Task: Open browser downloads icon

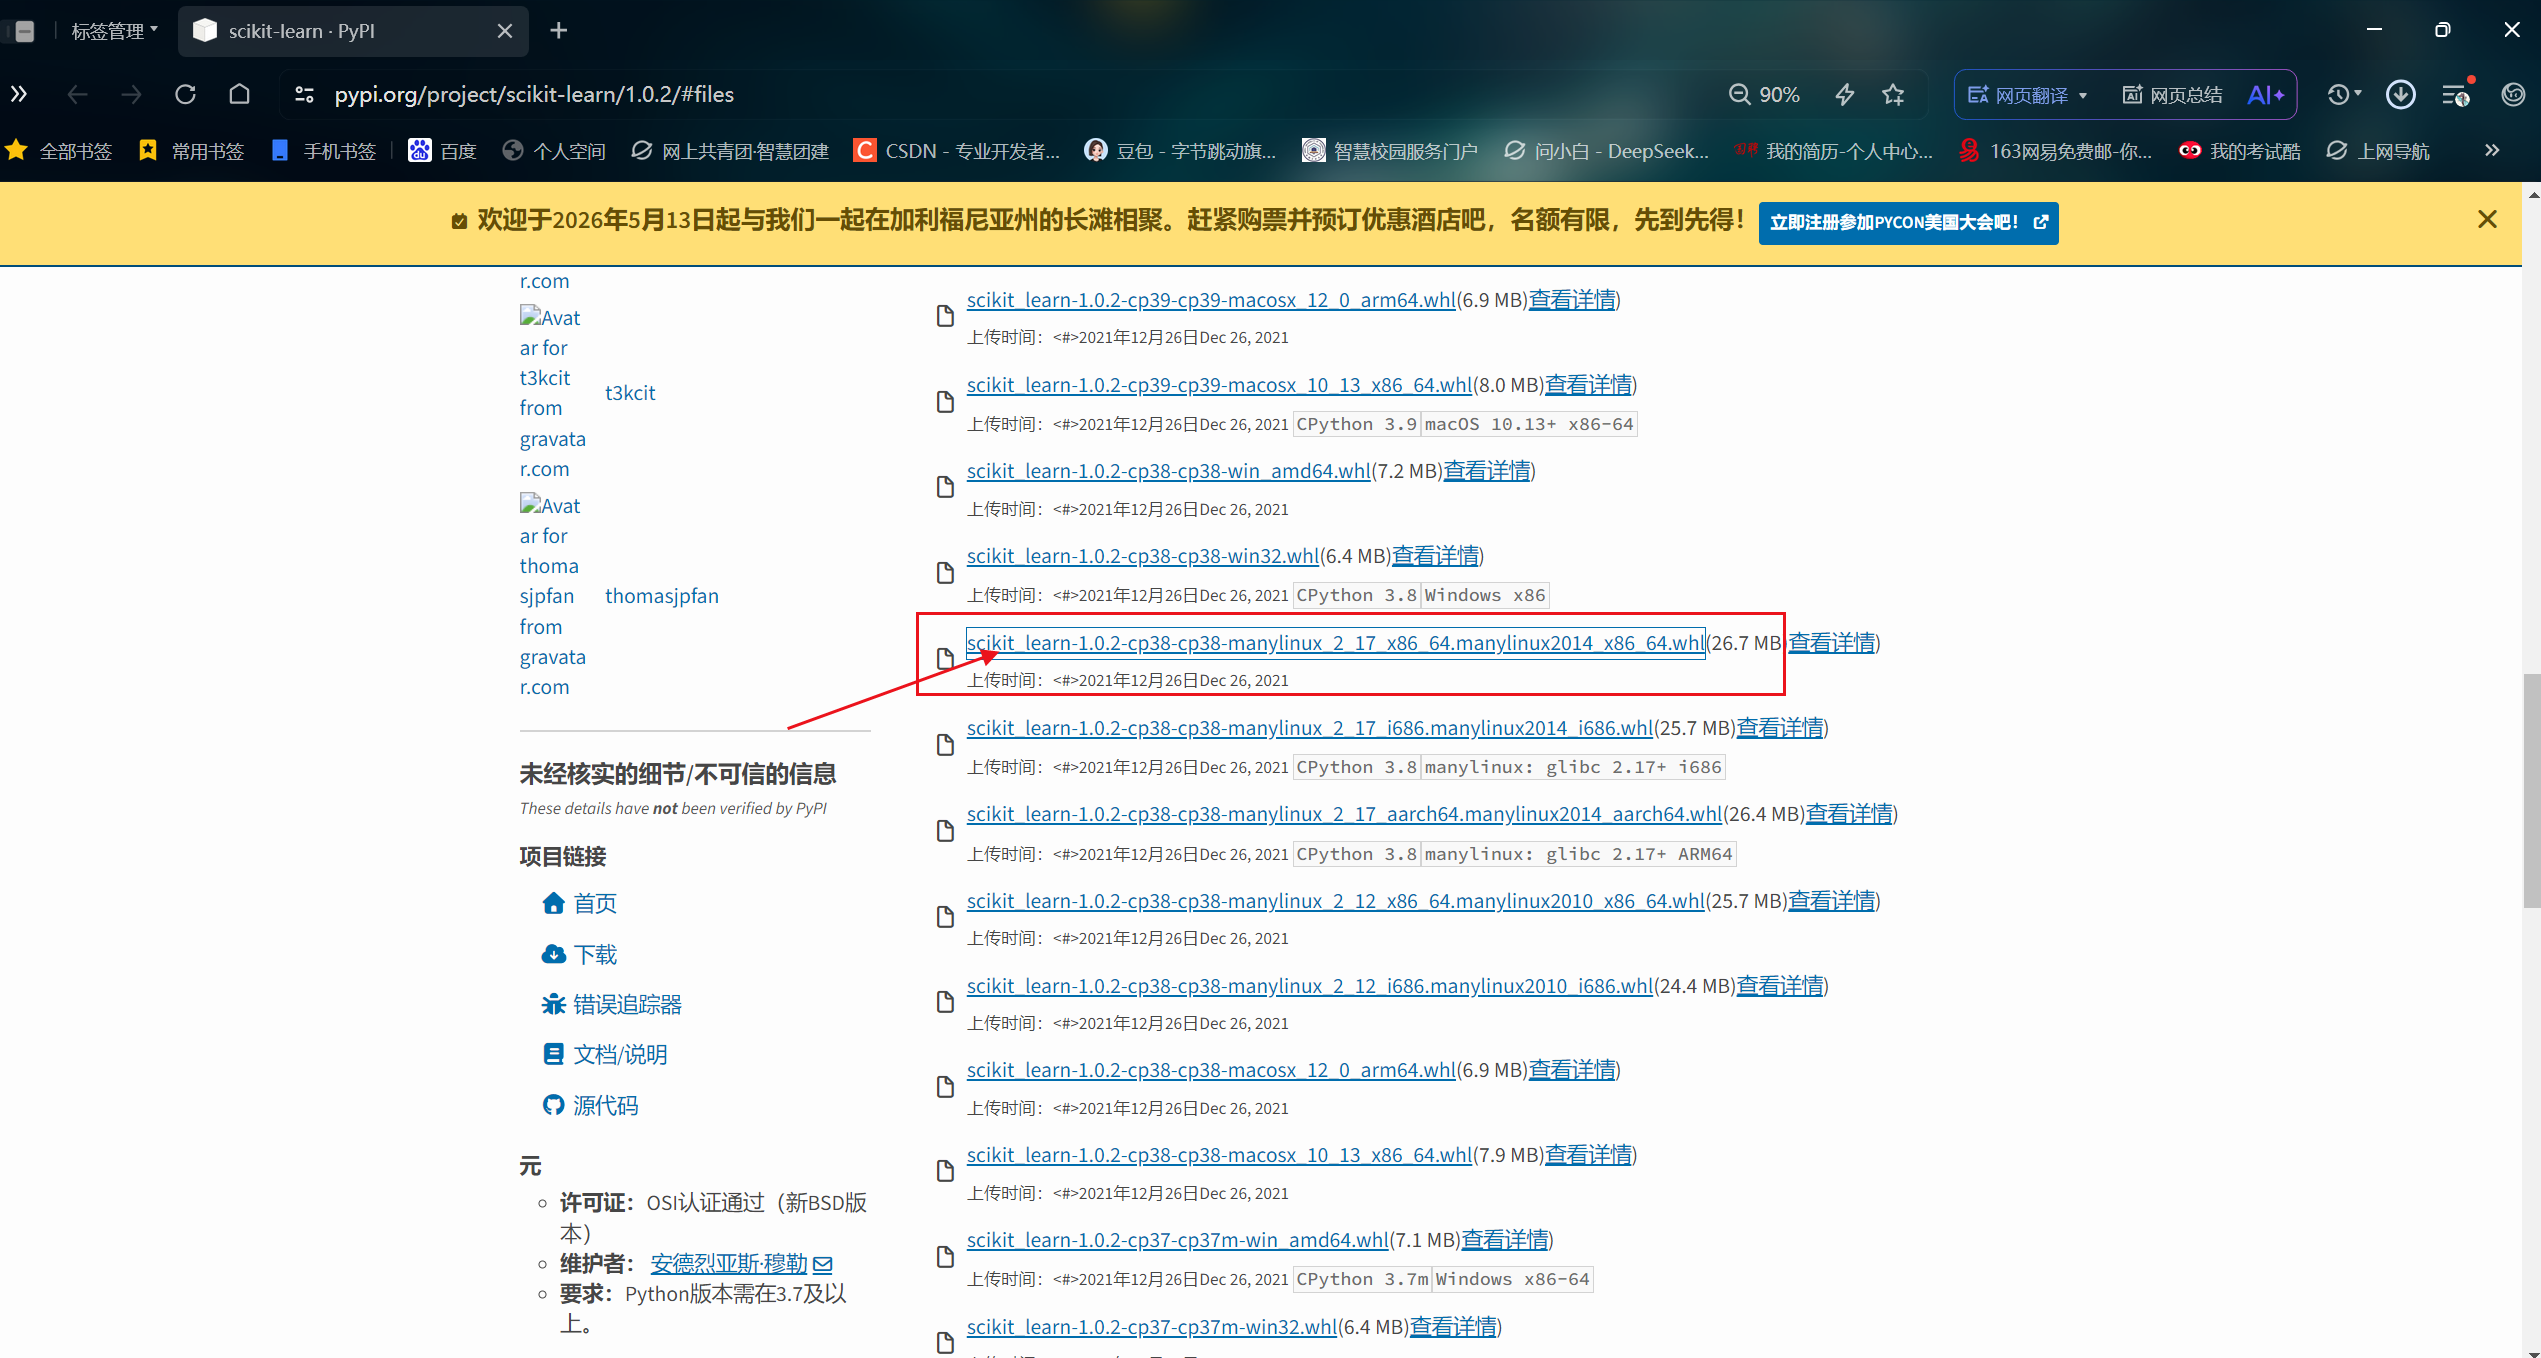Action: [x=2400, y=94]
